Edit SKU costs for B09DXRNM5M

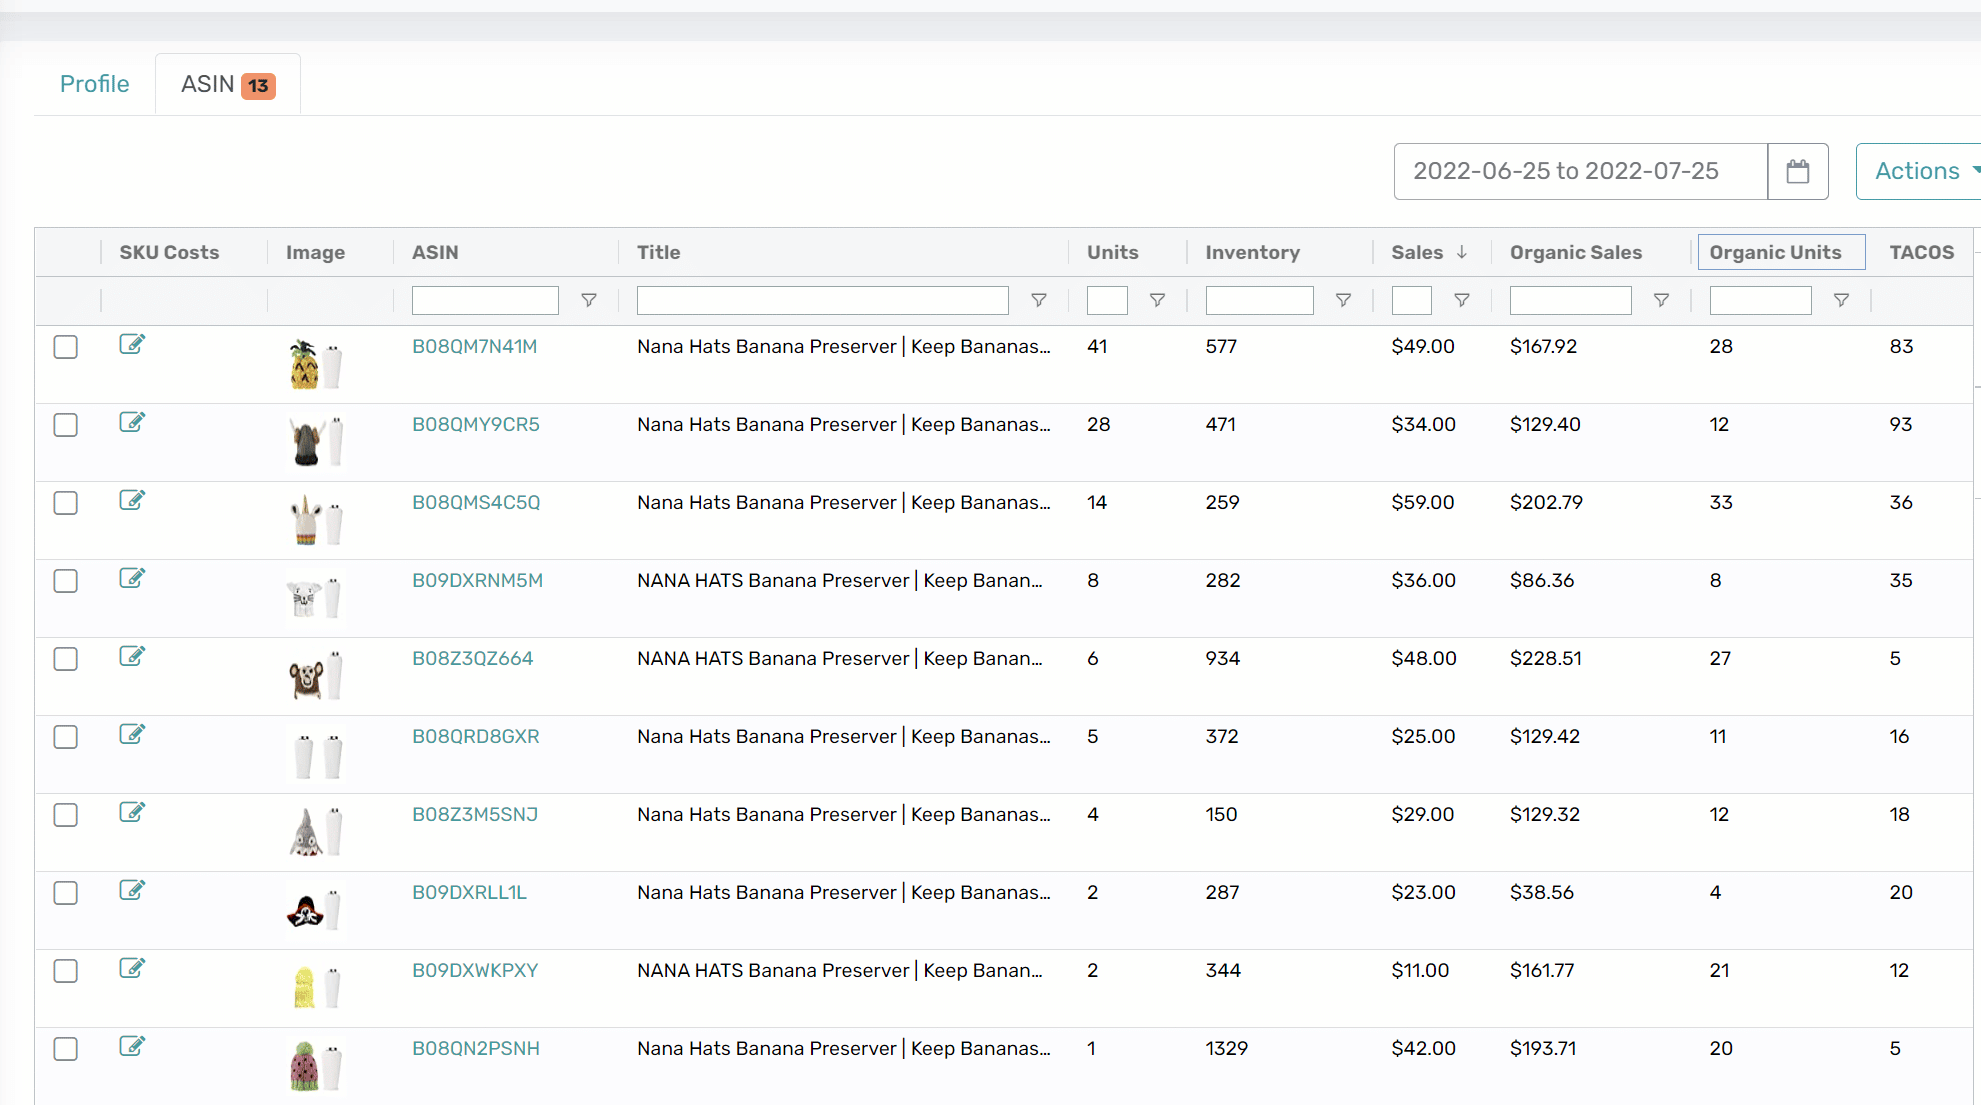pyautogui.click(x=132, y=578)
